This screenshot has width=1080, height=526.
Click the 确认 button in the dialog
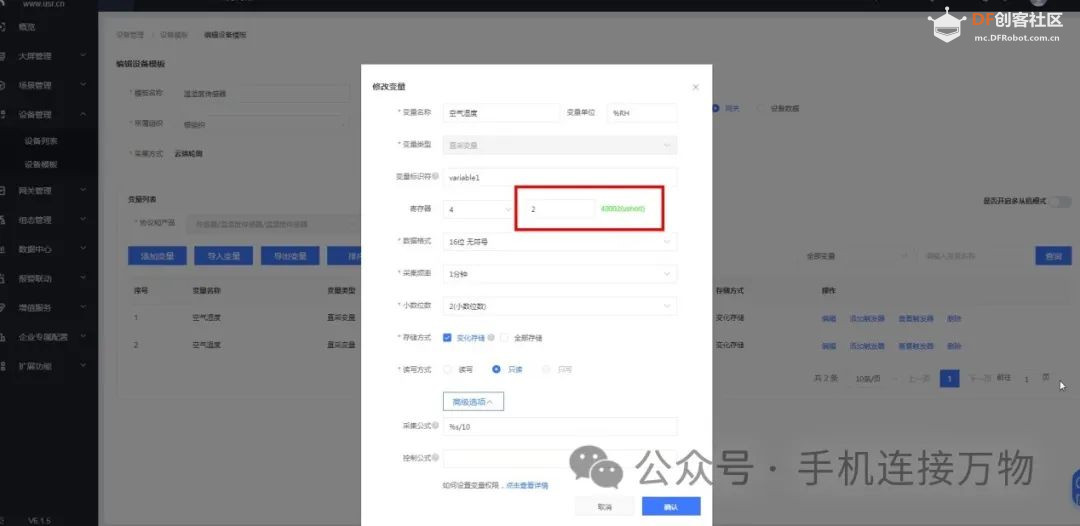pyautogui.click(x=671, y=507)
